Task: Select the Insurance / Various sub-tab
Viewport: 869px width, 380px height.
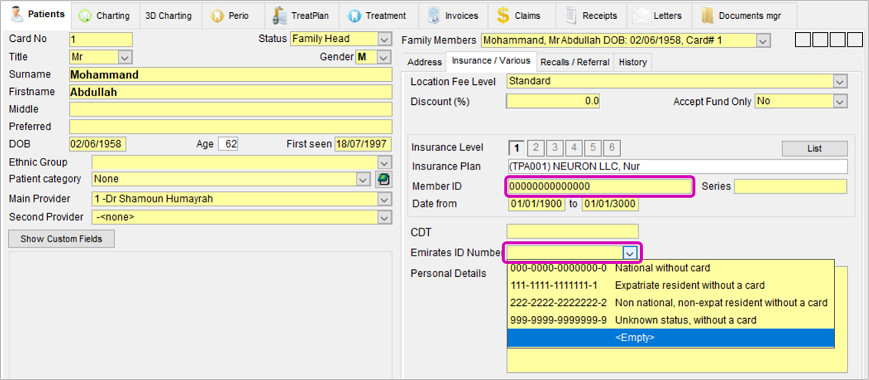Action: [x=492, y=61]
